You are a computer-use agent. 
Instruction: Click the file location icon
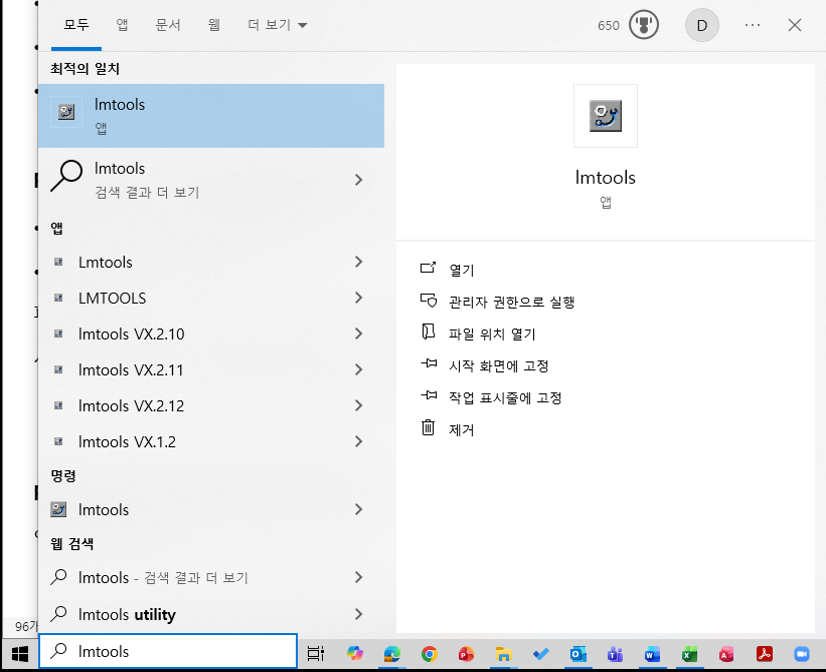(428, 331)
